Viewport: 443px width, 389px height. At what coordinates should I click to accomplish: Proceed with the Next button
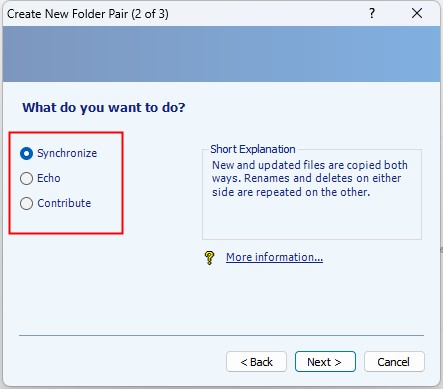pyautogui.click(x=325, y=362)
